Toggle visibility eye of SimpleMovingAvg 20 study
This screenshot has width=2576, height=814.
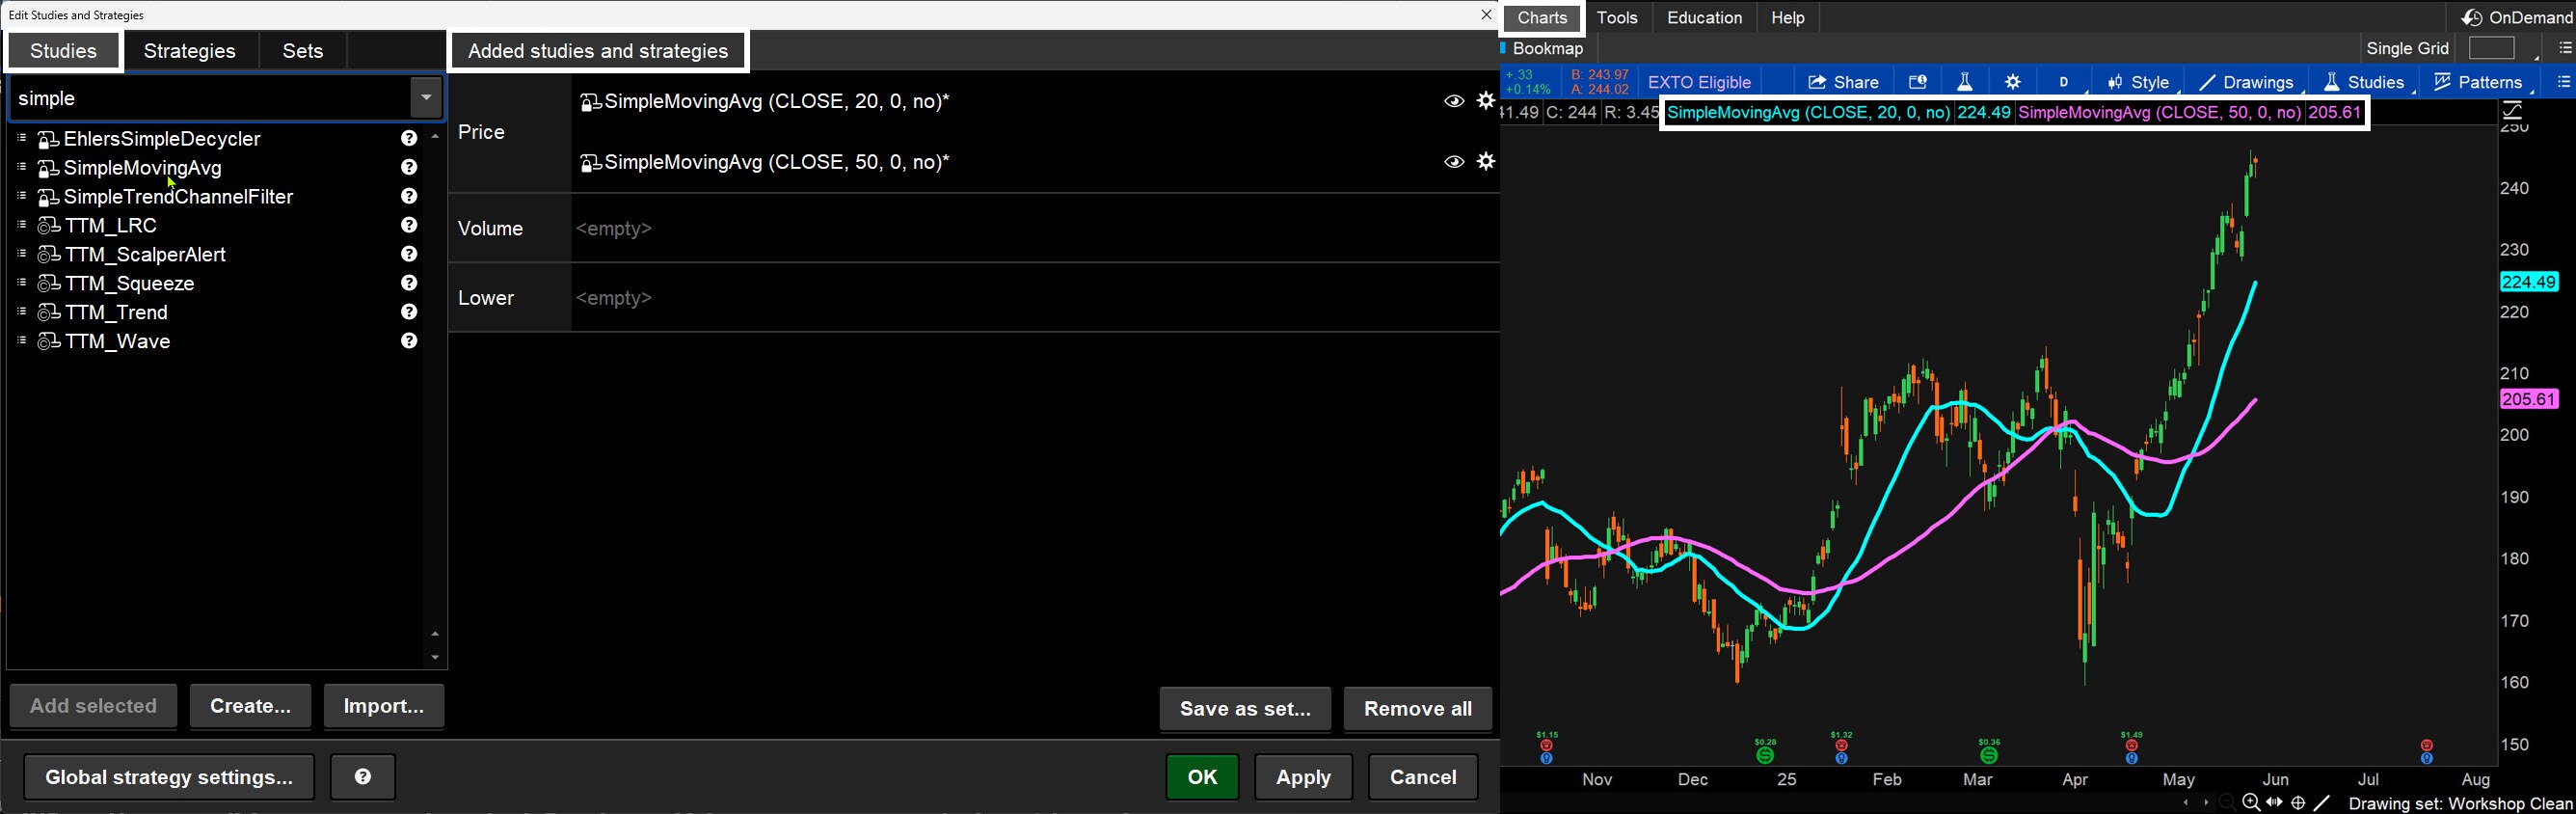coord(1454,101)
